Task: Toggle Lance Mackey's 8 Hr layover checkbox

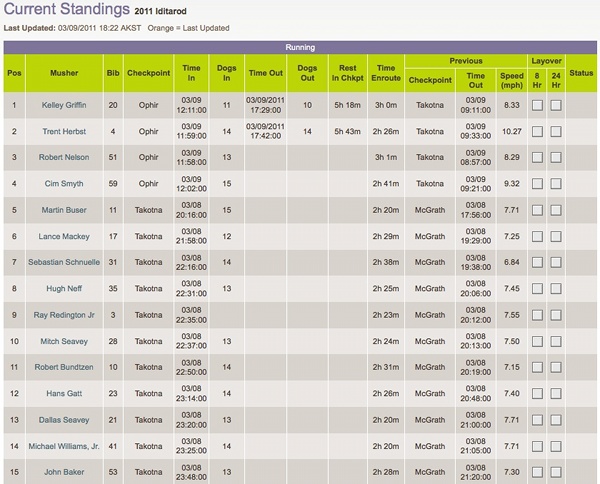Action: click(537, 236)
